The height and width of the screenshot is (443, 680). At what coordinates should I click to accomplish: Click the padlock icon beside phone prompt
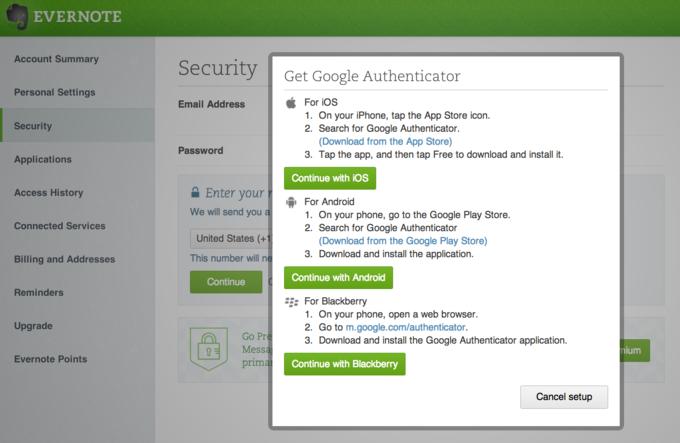[x=196, y=192]
